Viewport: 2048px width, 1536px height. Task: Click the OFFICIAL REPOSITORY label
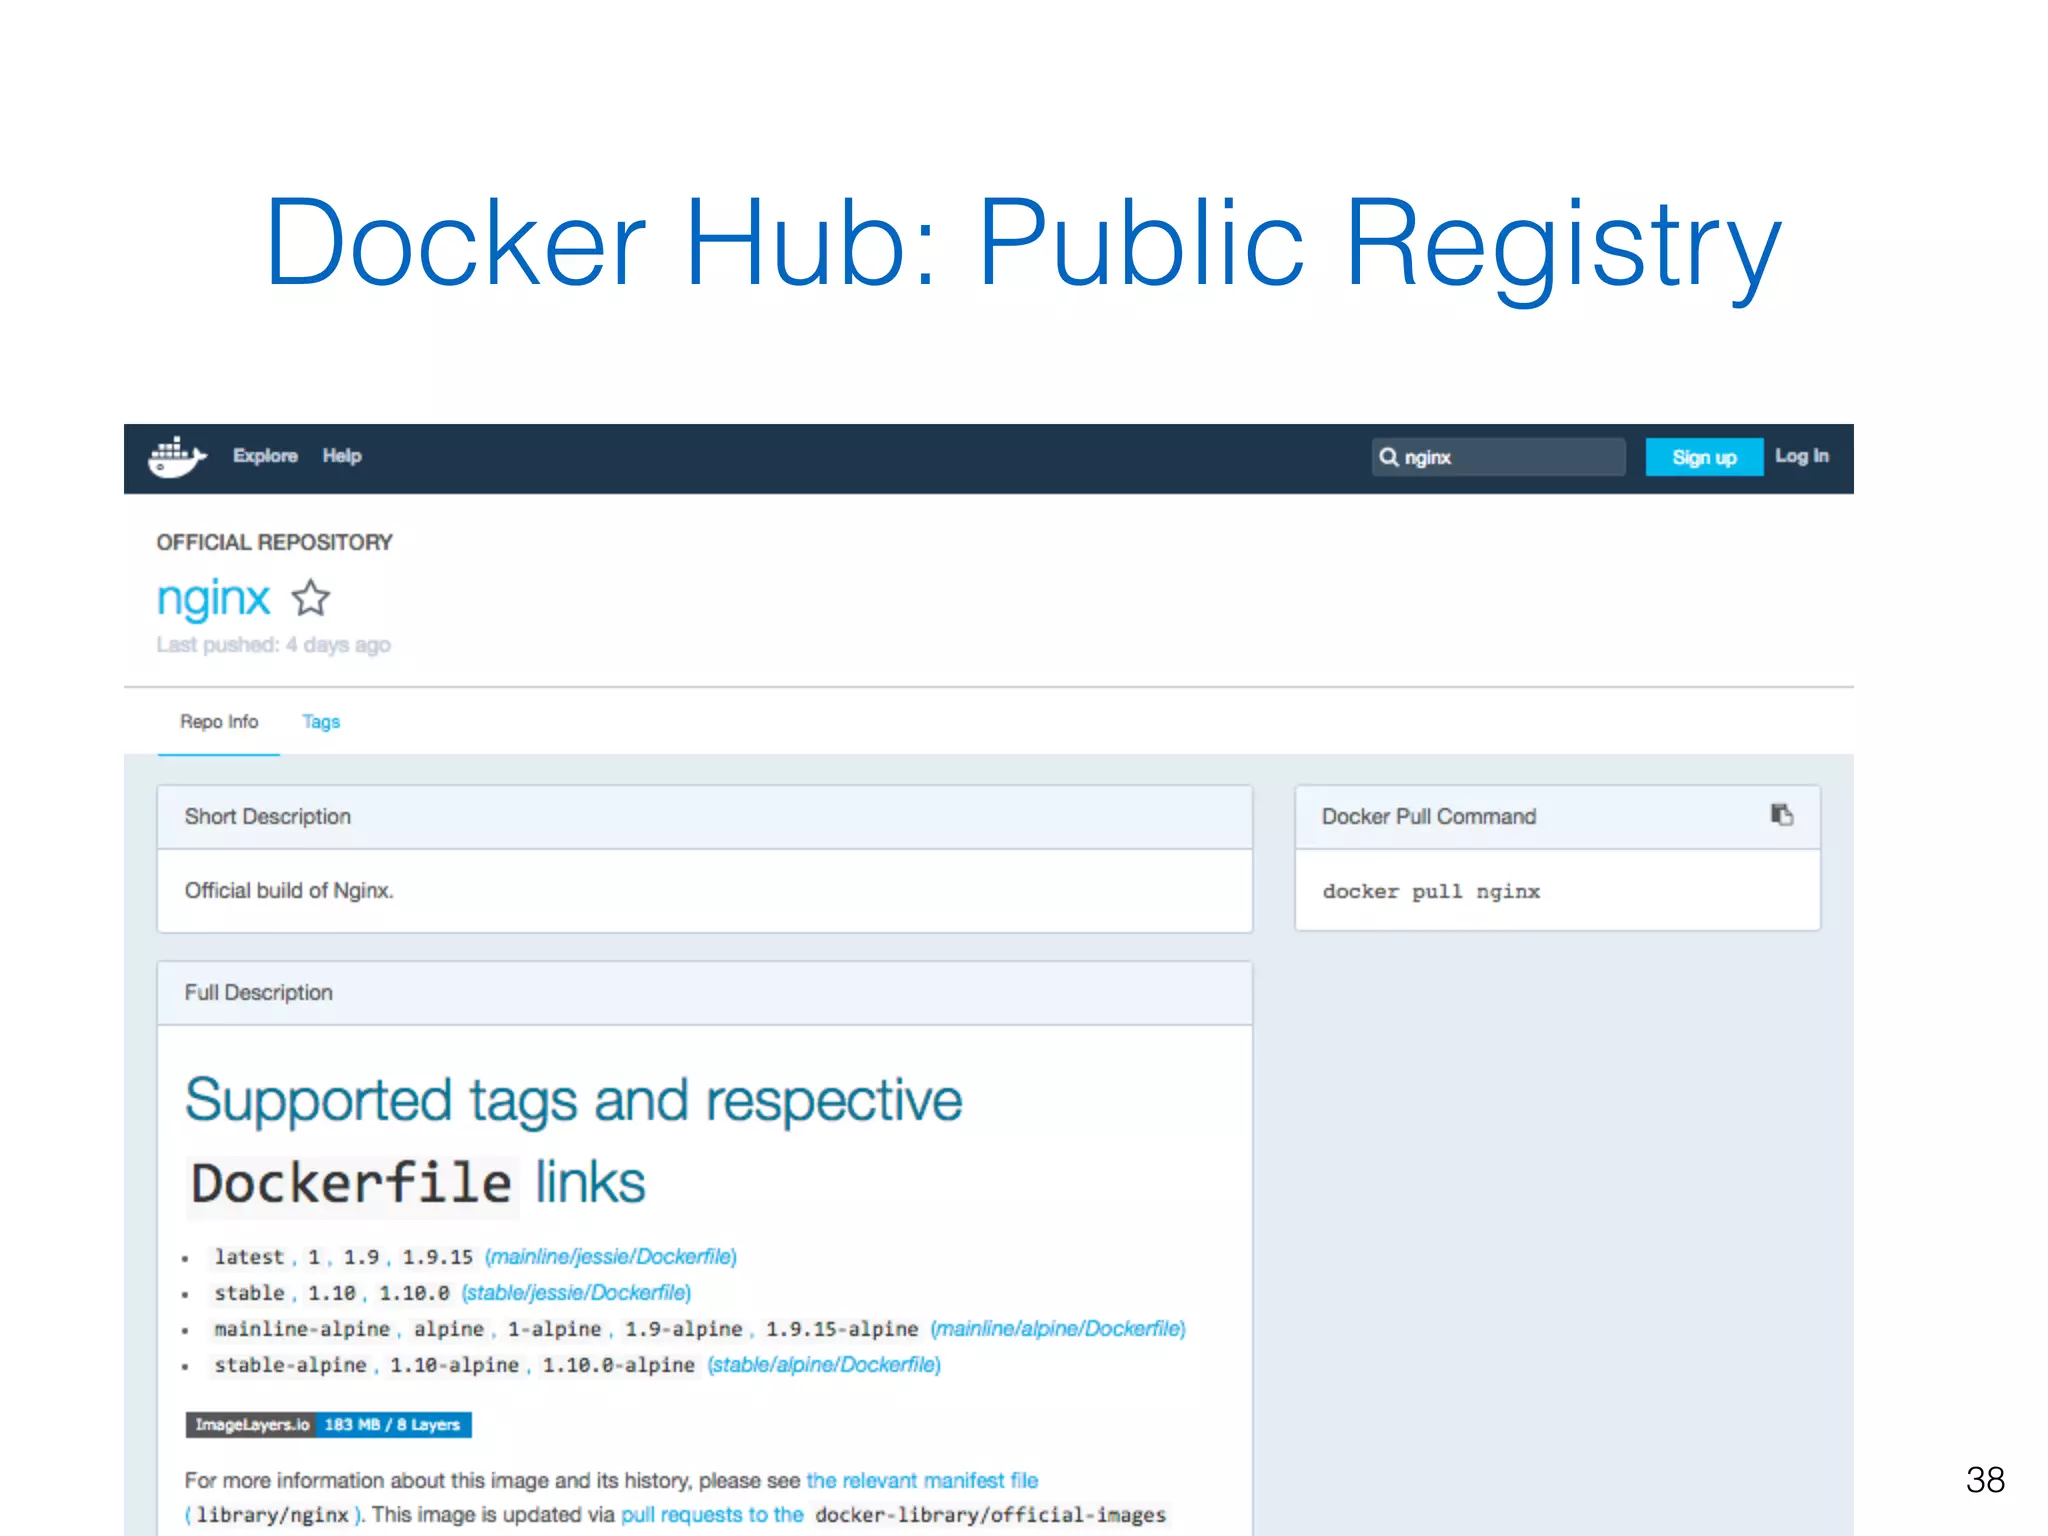[274, 542]
